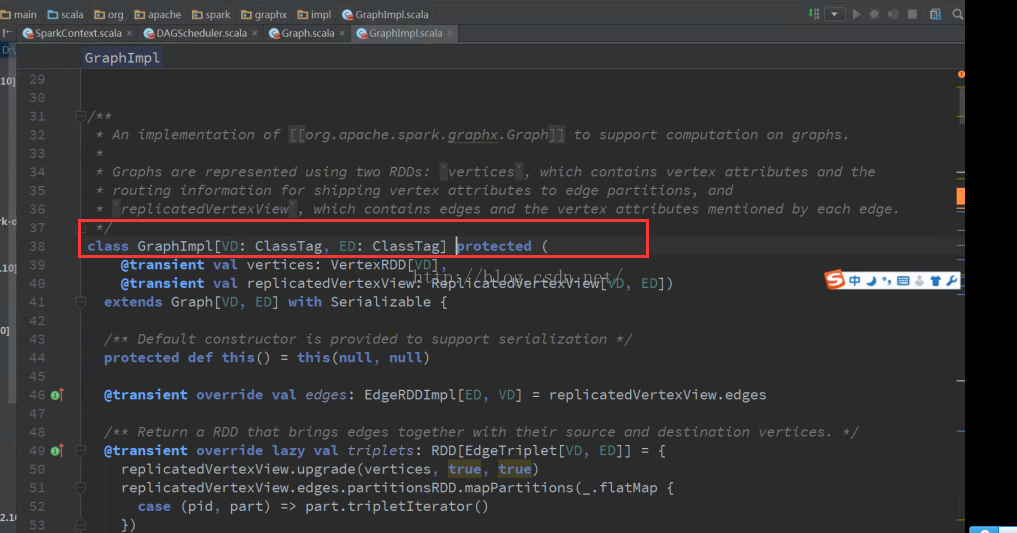1017x533 pixels.
Task: Collapse the triplets block fold at line 49
Action: [80, 450]
